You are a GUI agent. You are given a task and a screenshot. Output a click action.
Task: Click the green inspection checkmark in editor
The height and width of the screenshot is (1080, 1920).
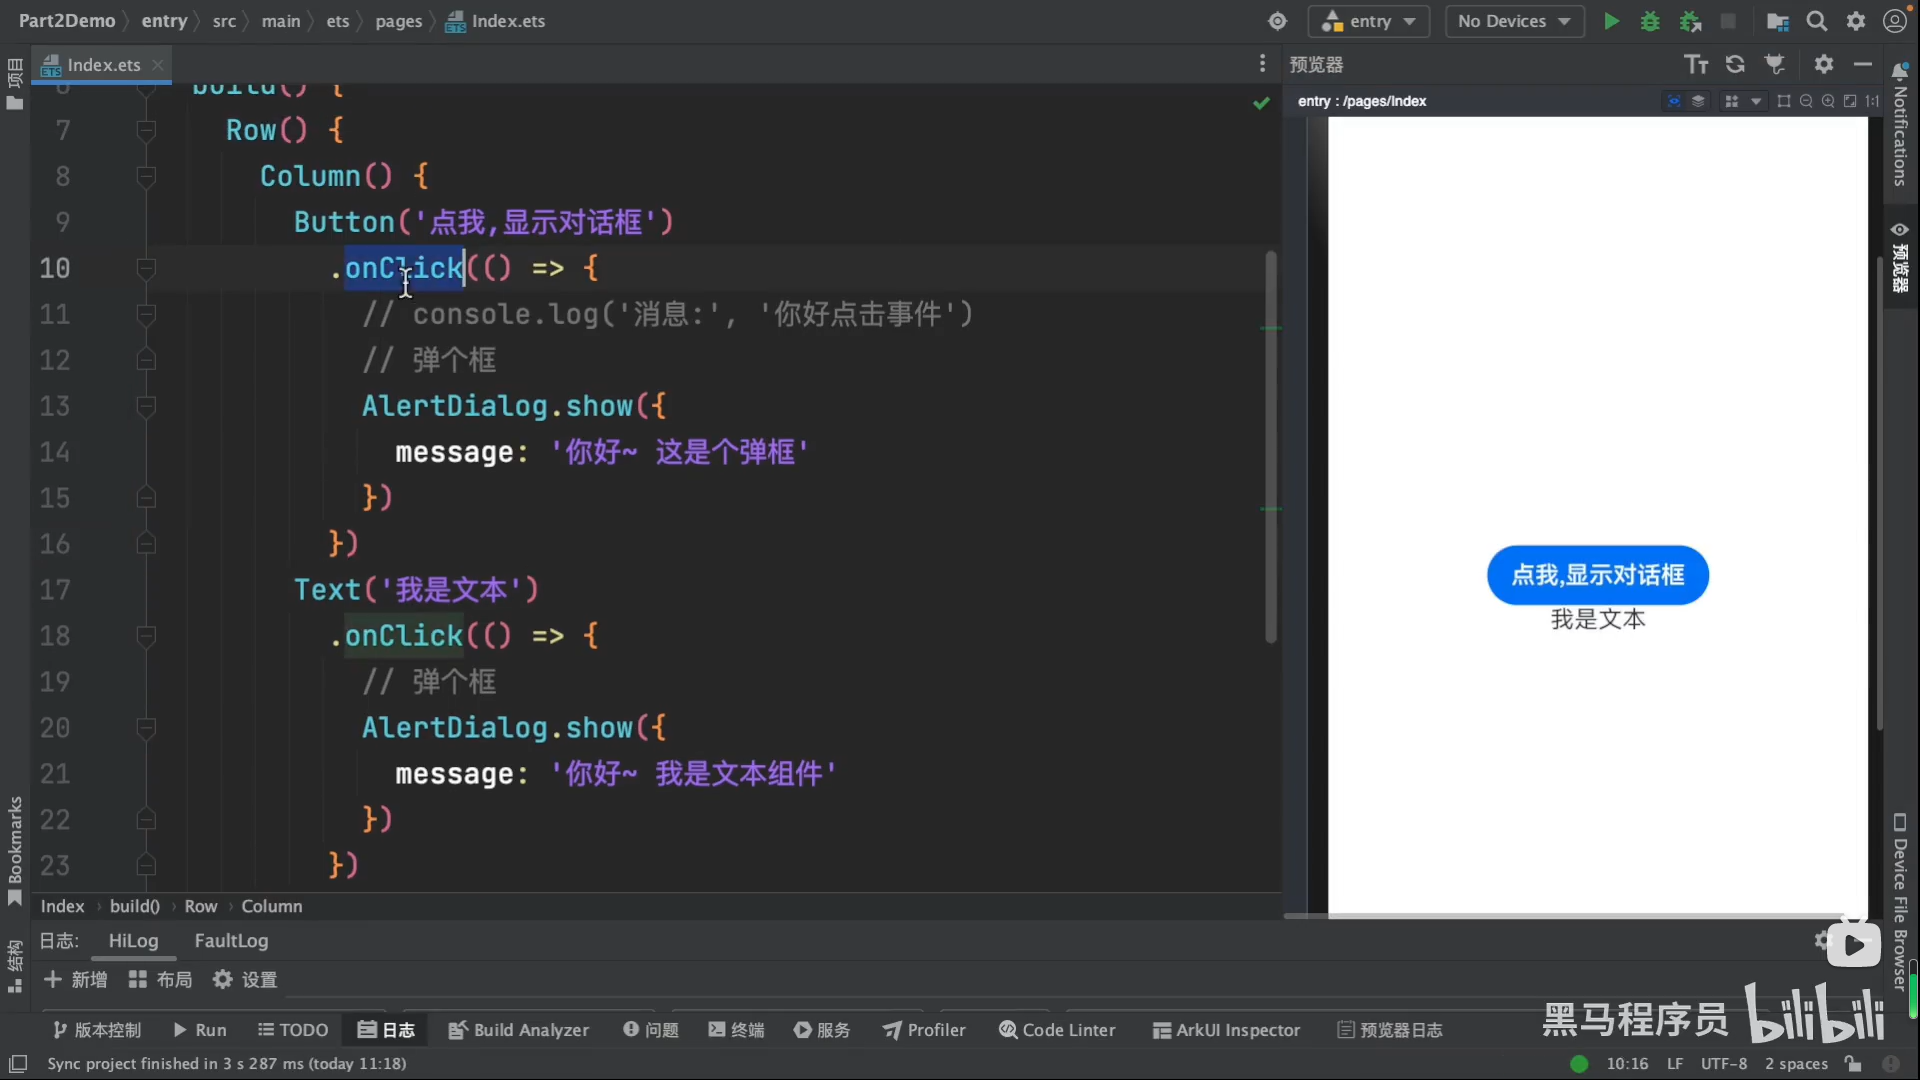pos(1262,103)
